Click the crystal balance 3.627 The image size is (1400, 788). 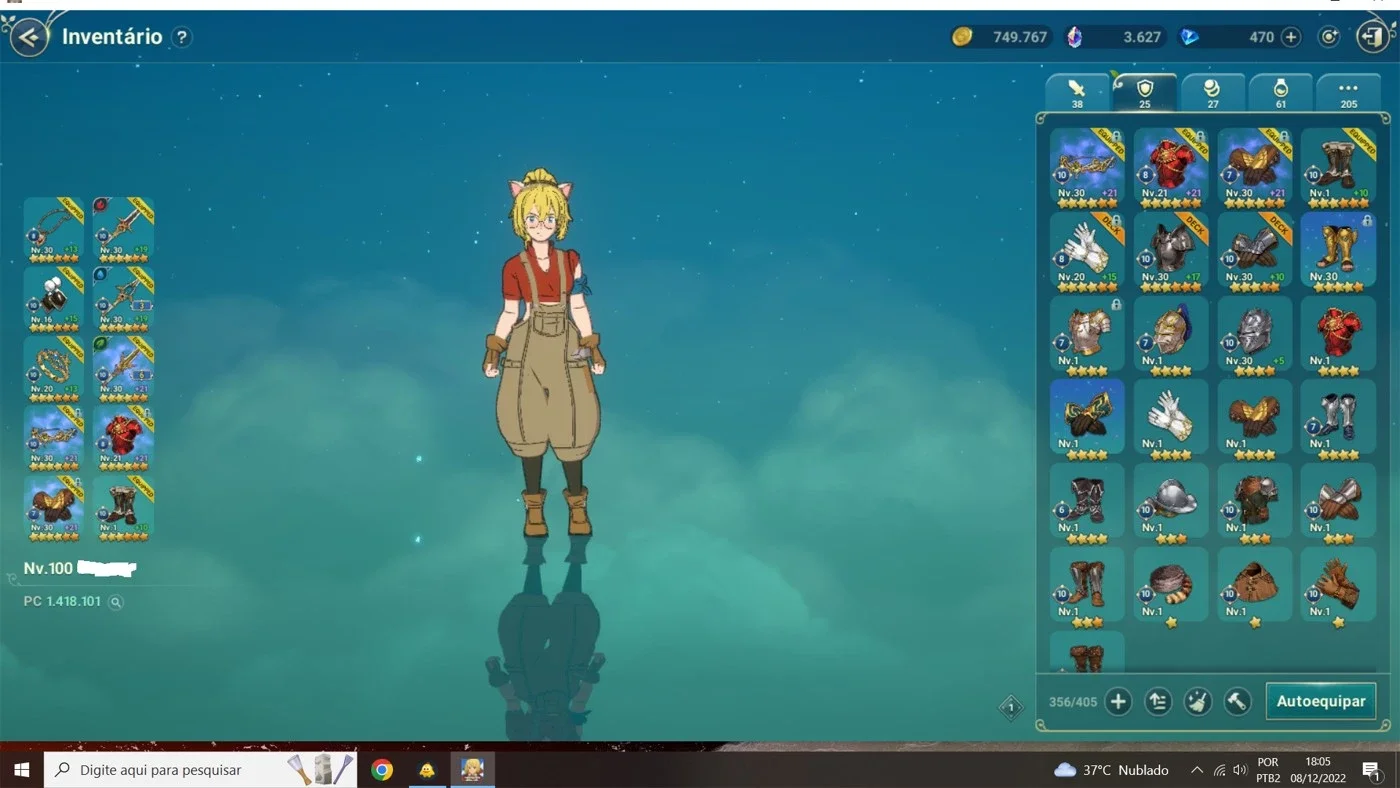pos(1115,37)
